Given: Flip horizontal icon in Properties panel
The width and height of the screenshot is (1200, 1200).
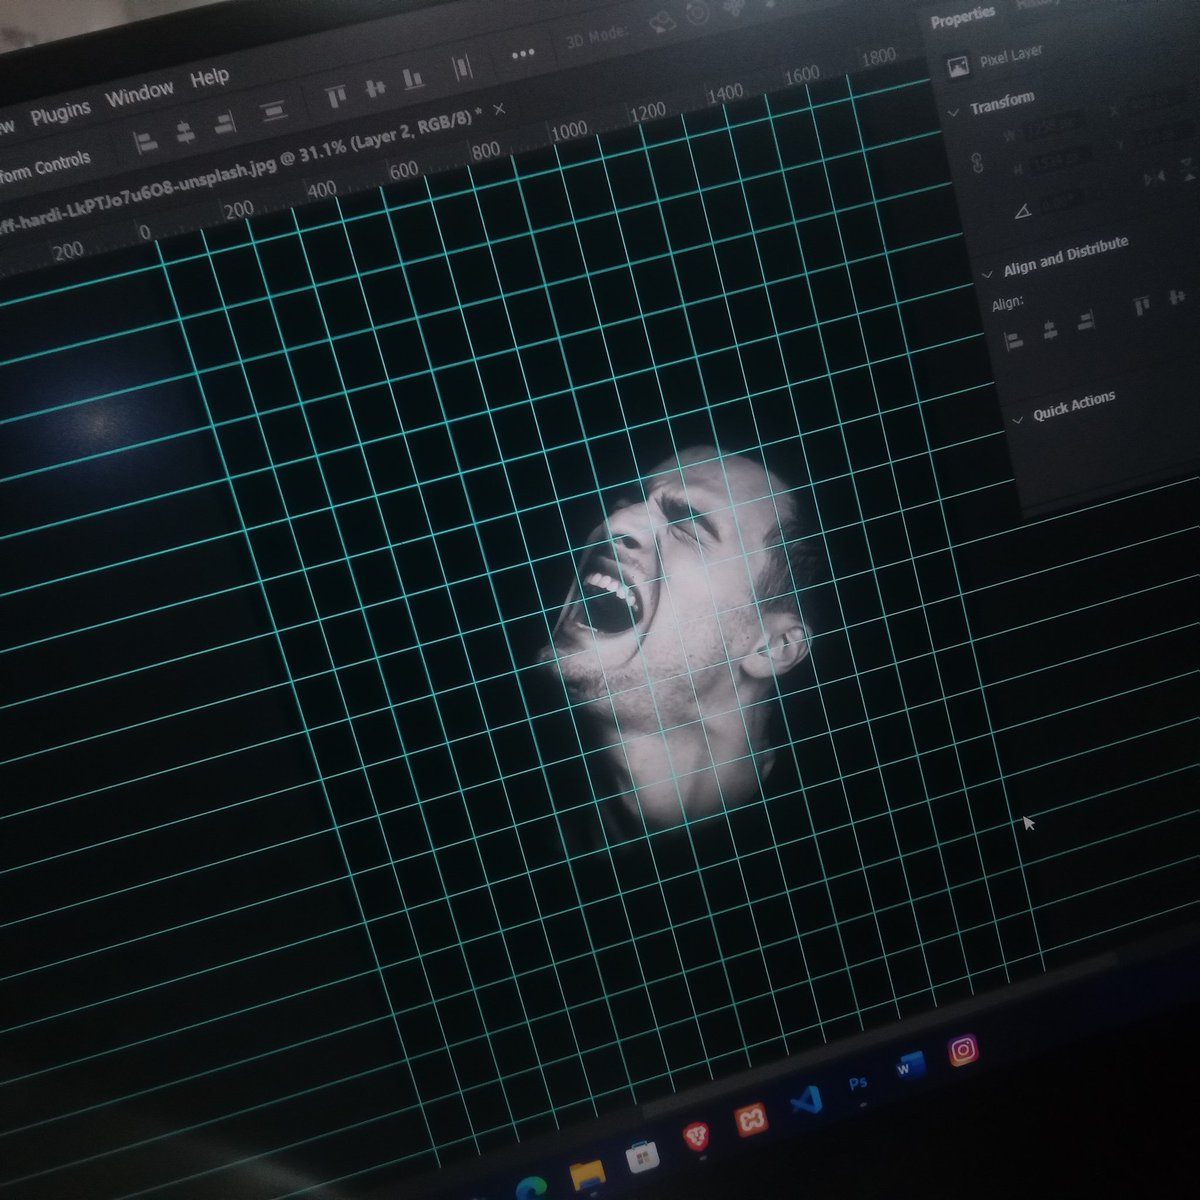Looking at the screenshot, I should coord(1156,177).
